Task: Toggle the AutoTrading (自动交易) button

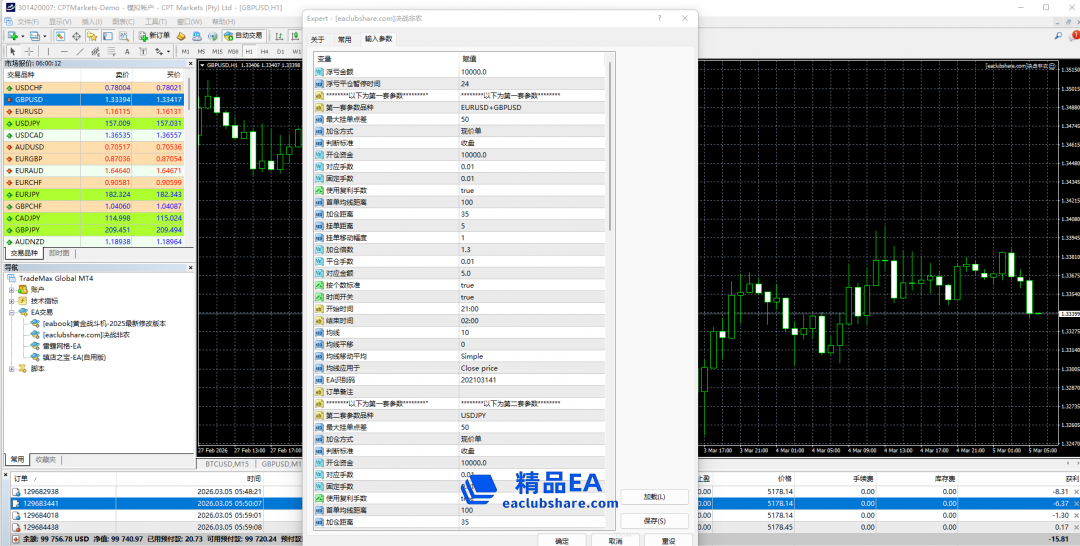Action: click(241, 36)
